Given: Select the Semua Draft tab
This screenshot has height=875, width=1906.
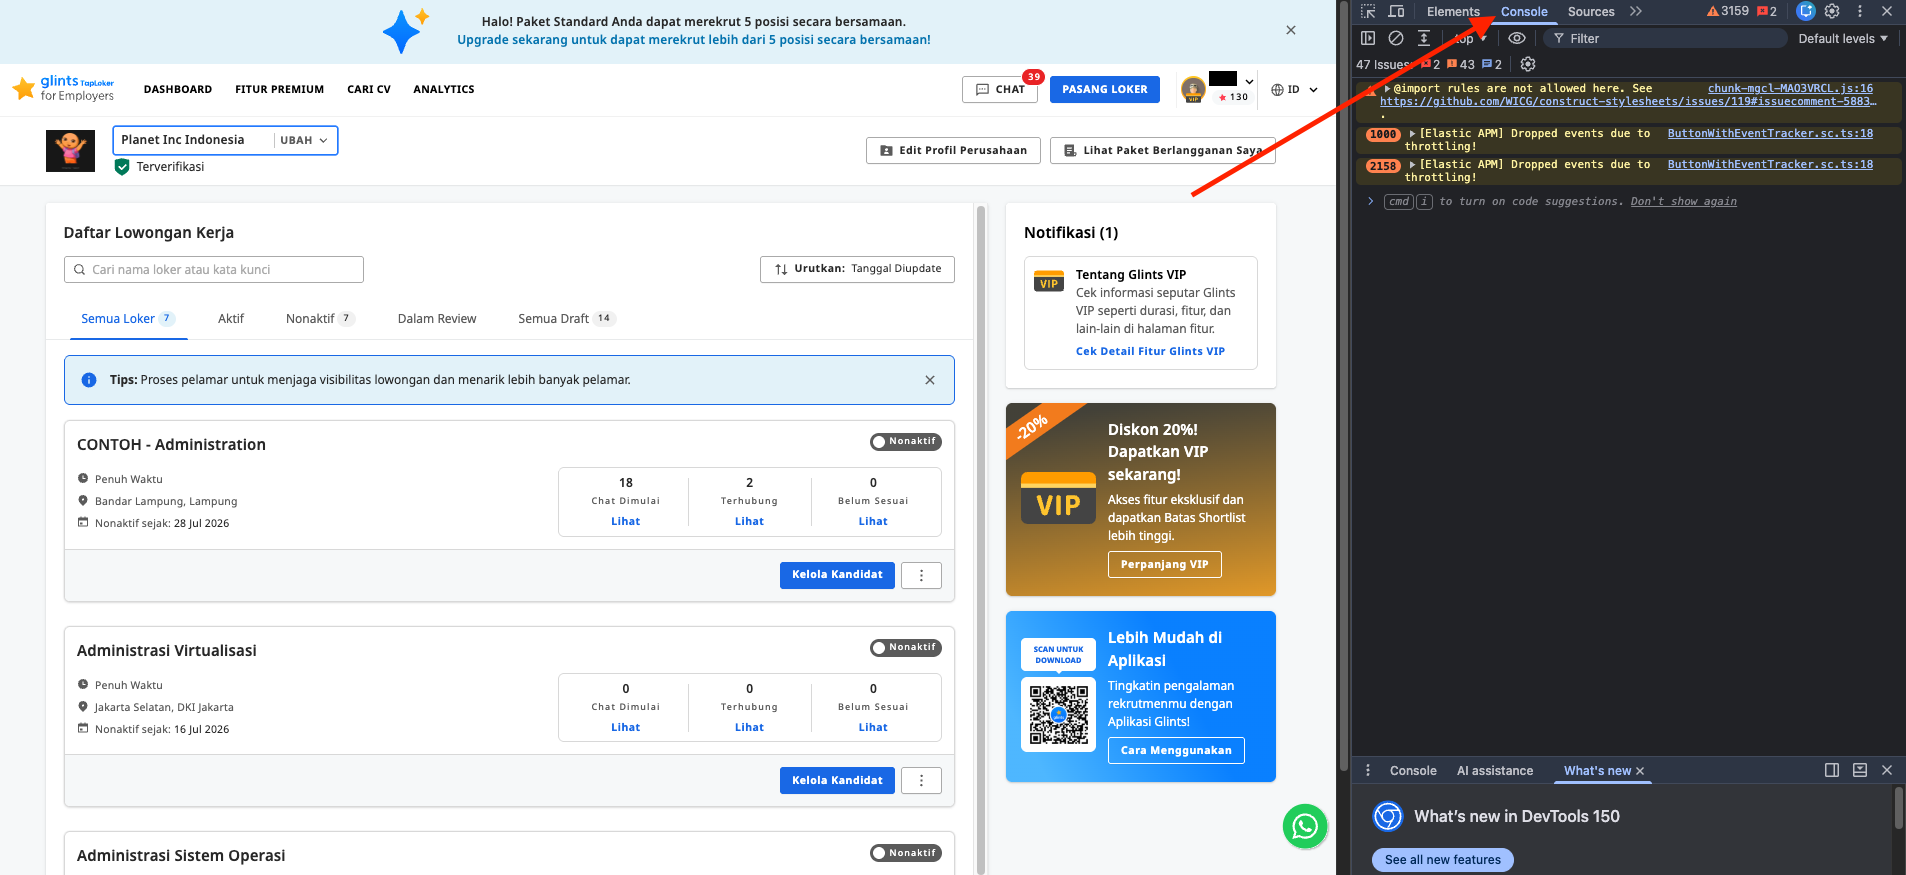Looking at the screenshot, I should click(567, 319).
